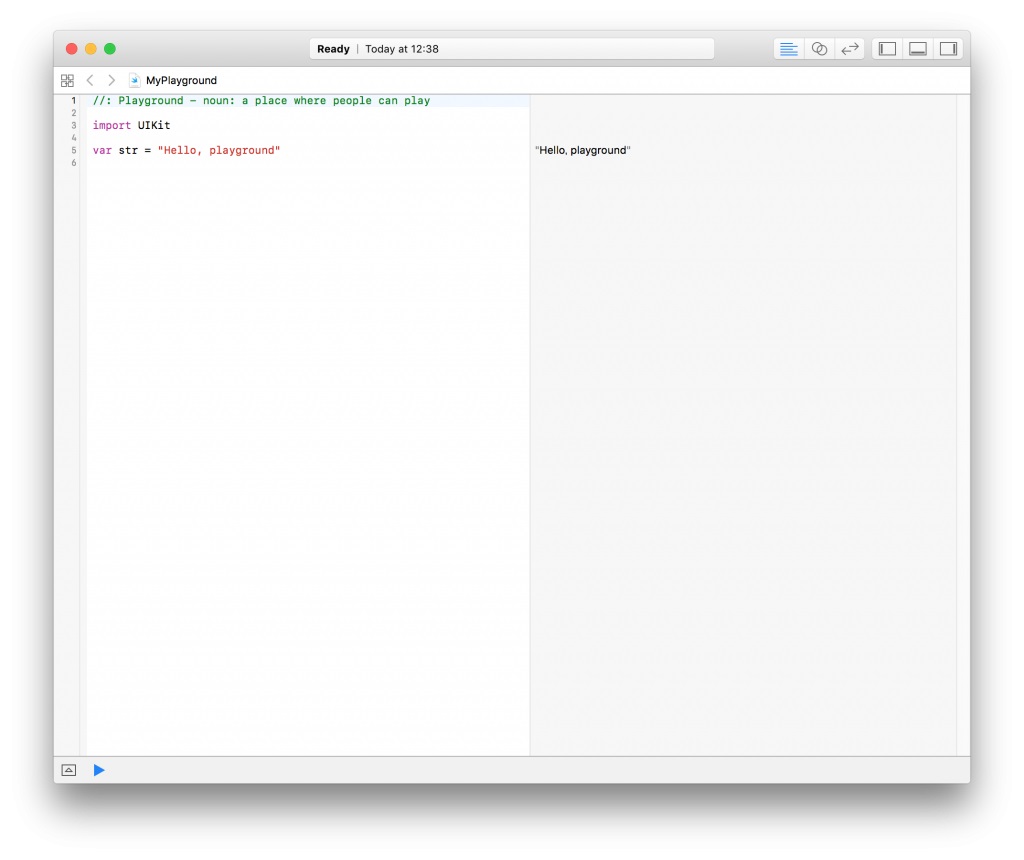Show the debug area using the bottom-left icon
This screenshot has height=860, width=1024.
68,770
